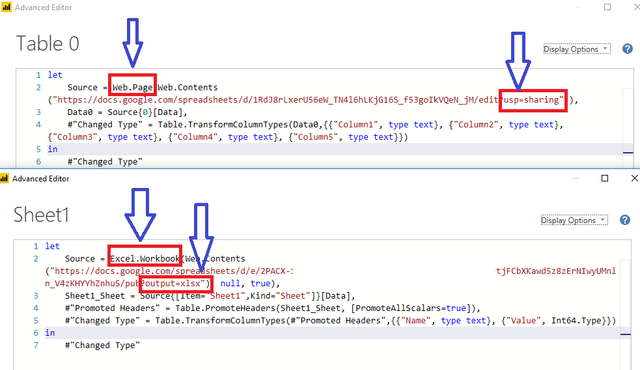Viewport: 640px width, 370px height.
Task: Maximize the Table 0 Advanced Editor window
Action: point(607,7)
